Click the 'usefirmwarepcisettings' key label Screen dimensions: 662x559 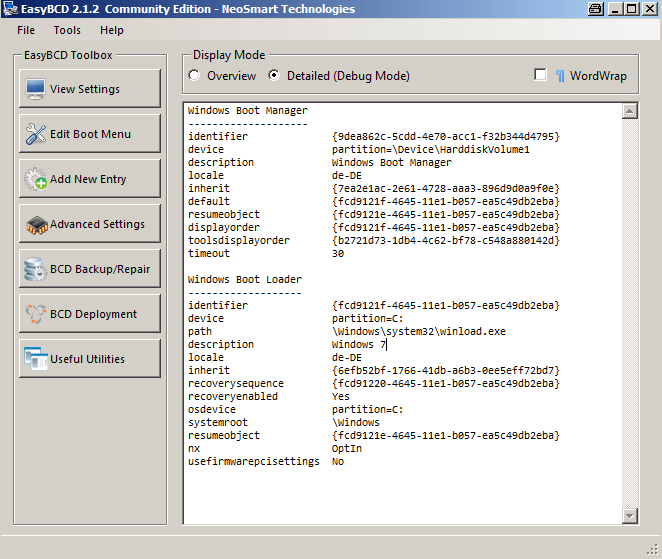(254, 461)
